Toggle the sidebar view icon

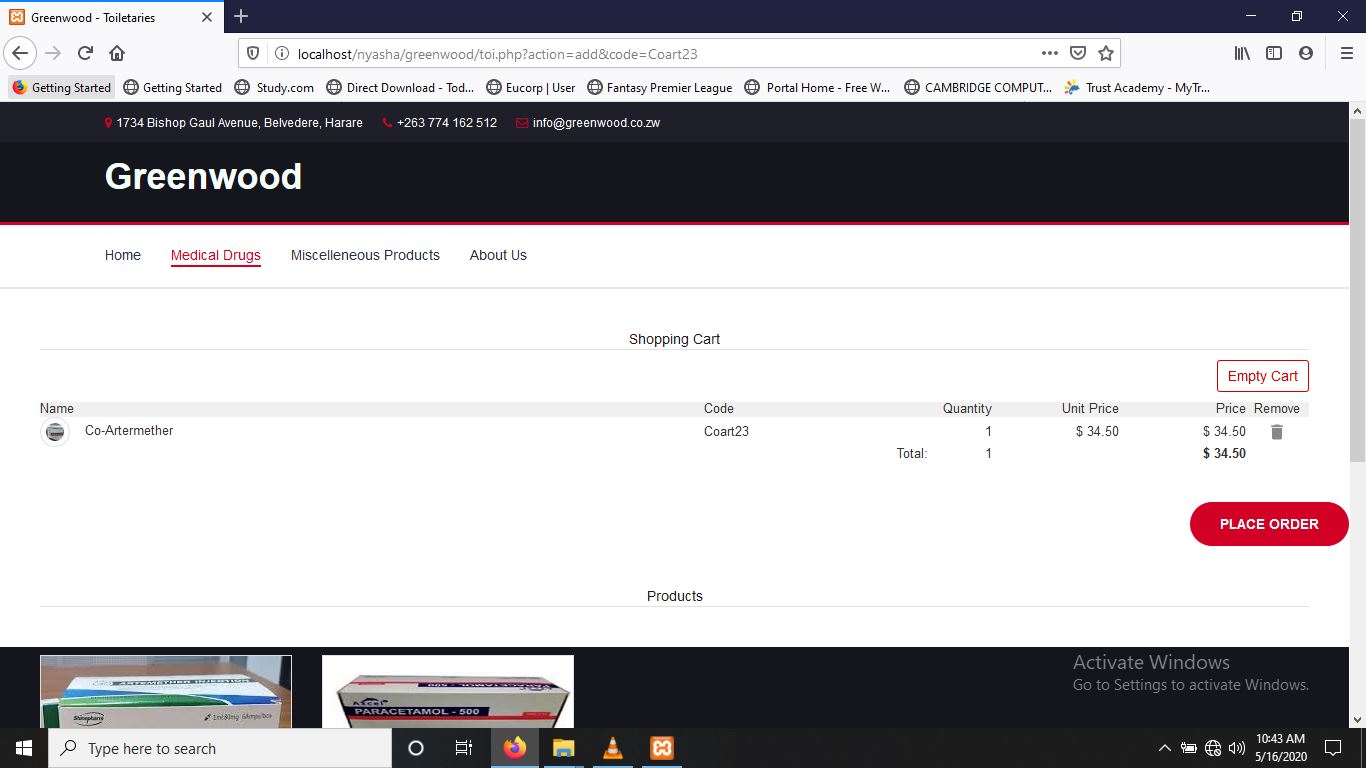click(x=1274, y=53)
